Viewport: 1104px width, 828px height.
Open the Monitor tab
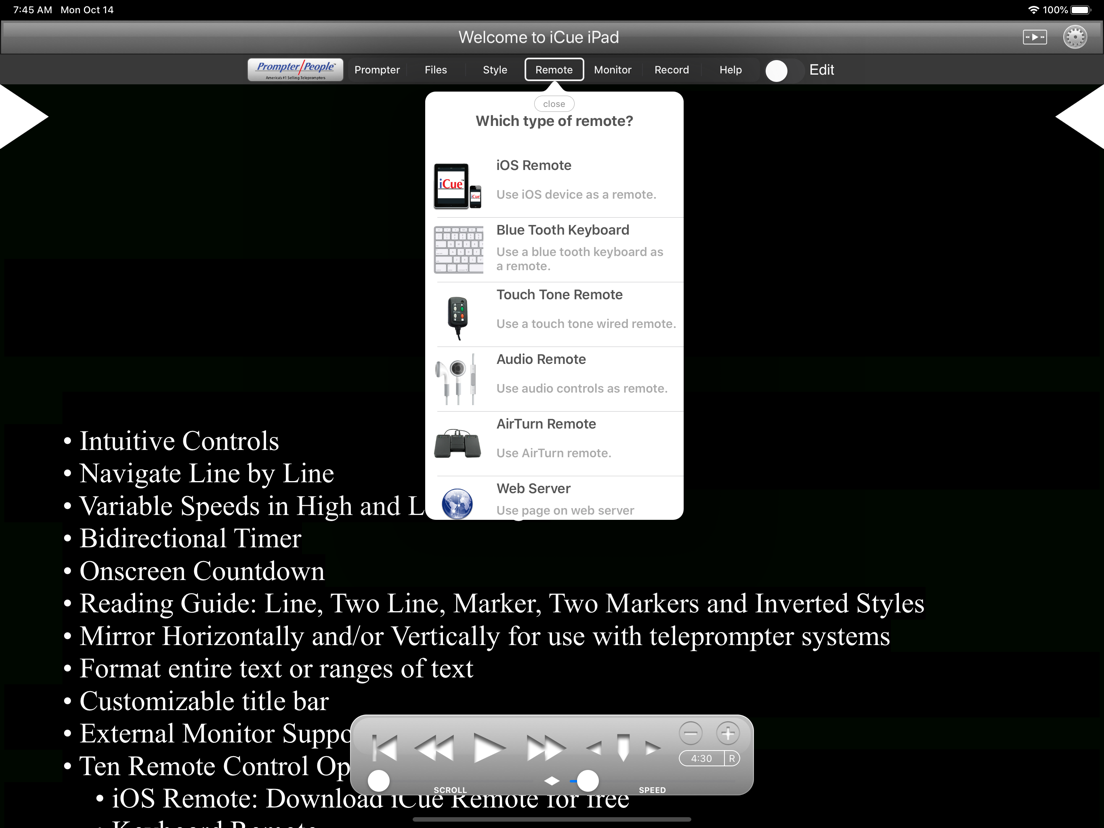click(x=613, y=70)
